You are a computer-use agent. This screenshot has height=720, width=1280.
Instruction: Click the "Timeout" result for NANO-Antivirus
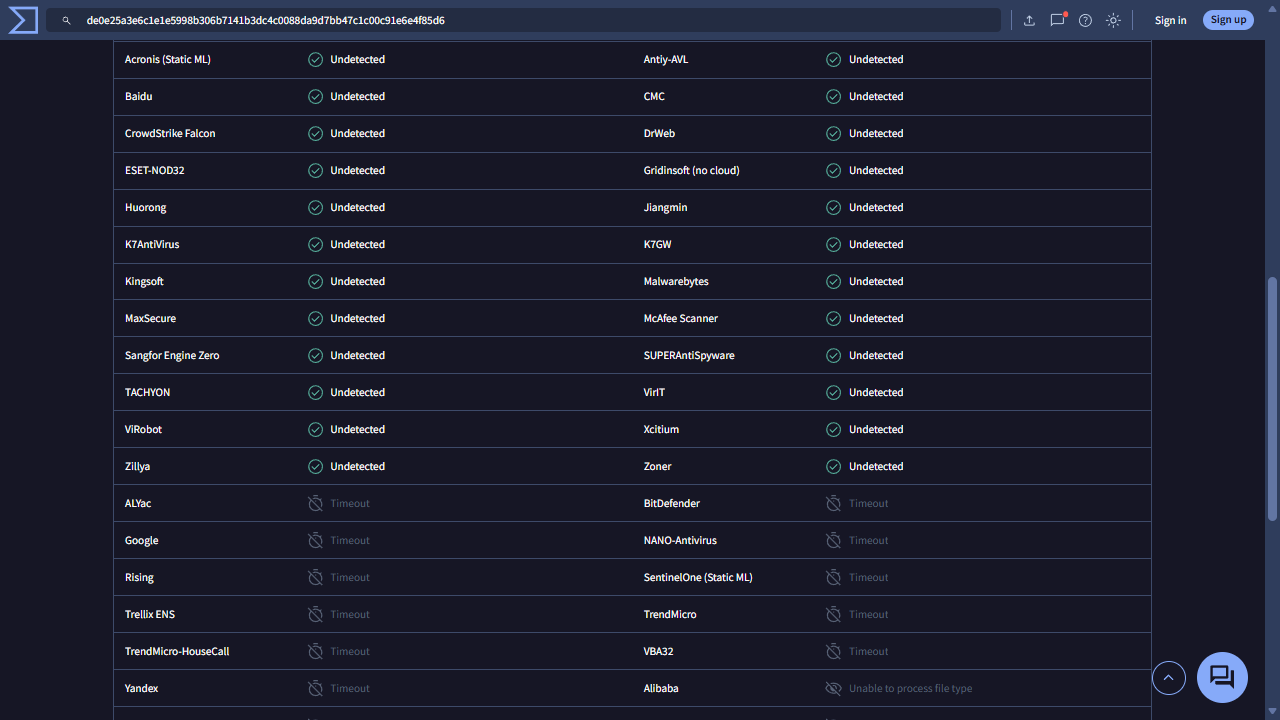tap(868, 541)
